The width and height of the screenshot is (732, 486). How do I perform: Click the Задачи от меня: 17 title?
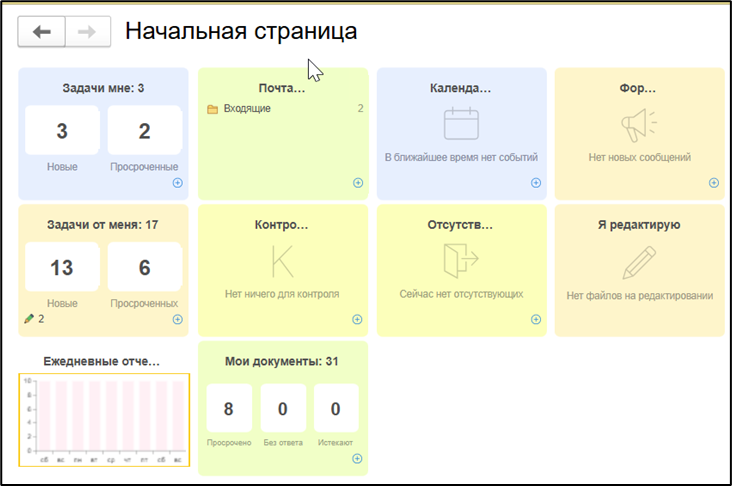point(103,225)
